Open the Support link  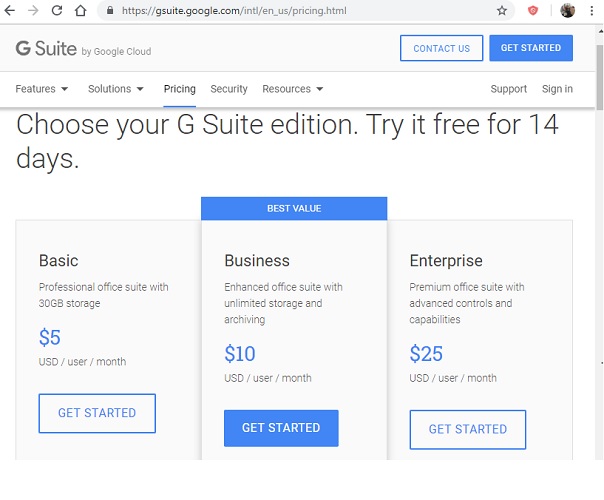[508, 89]
